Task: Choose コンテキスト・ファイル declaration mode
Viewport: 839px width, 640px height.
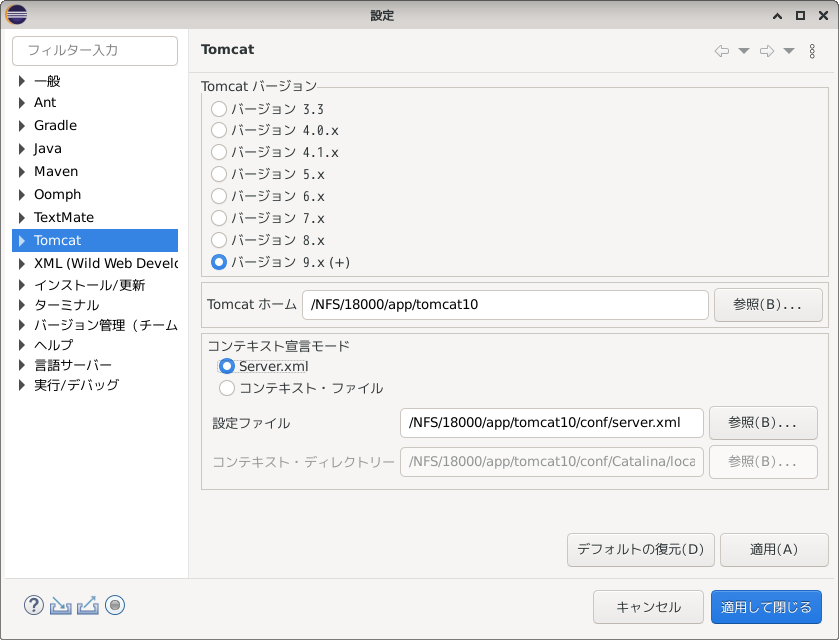Action: pos(226,388)
